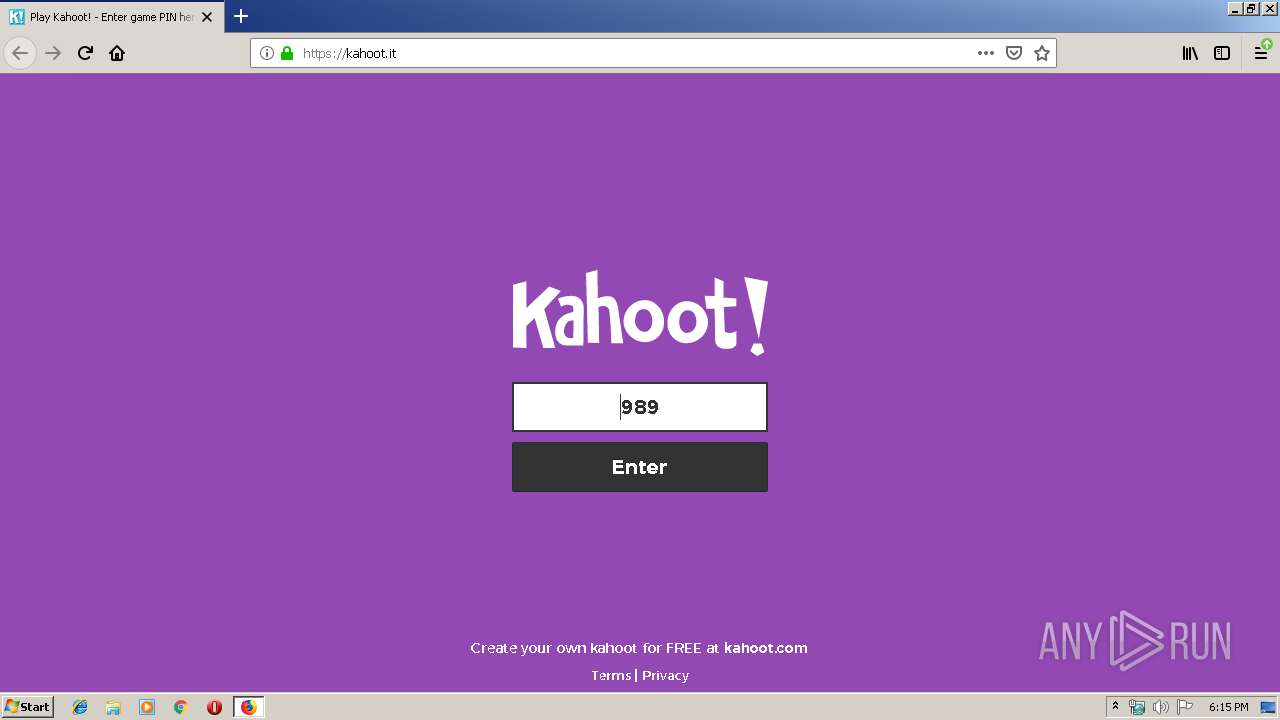Launch Windows Media Player from taskbar
The width and height of the screenshot is (1280, 720).
click(147, 707)
